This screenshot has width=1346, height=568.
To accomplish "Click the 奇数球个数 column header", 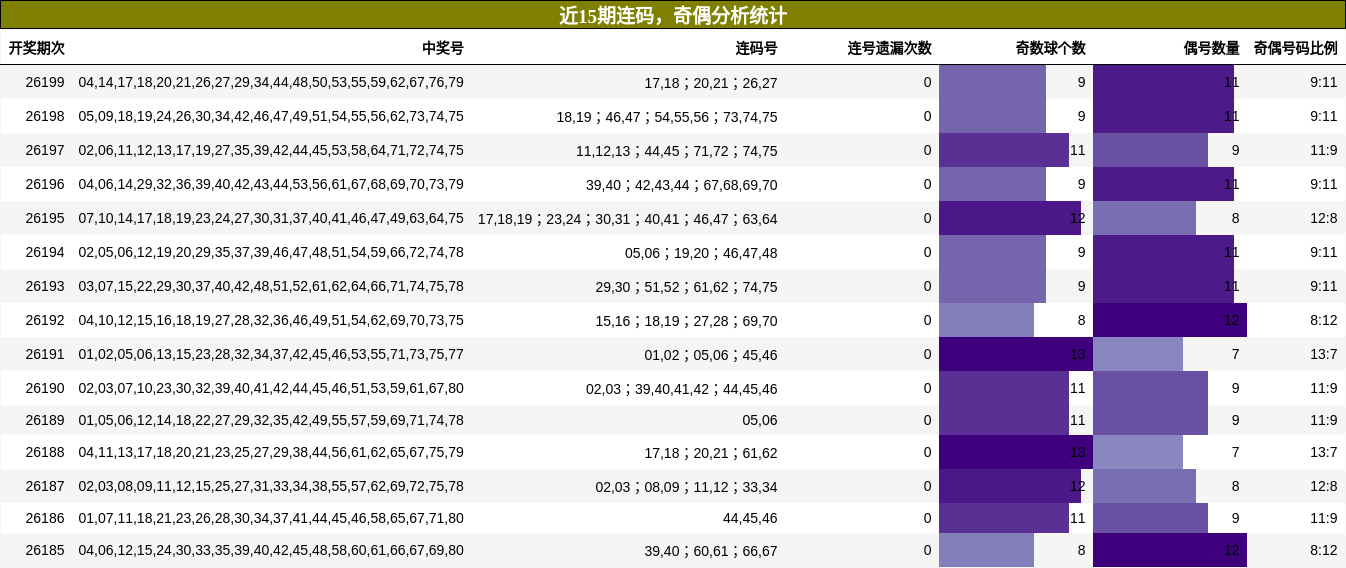I will pyautogui.click(x=1051, y=48).
